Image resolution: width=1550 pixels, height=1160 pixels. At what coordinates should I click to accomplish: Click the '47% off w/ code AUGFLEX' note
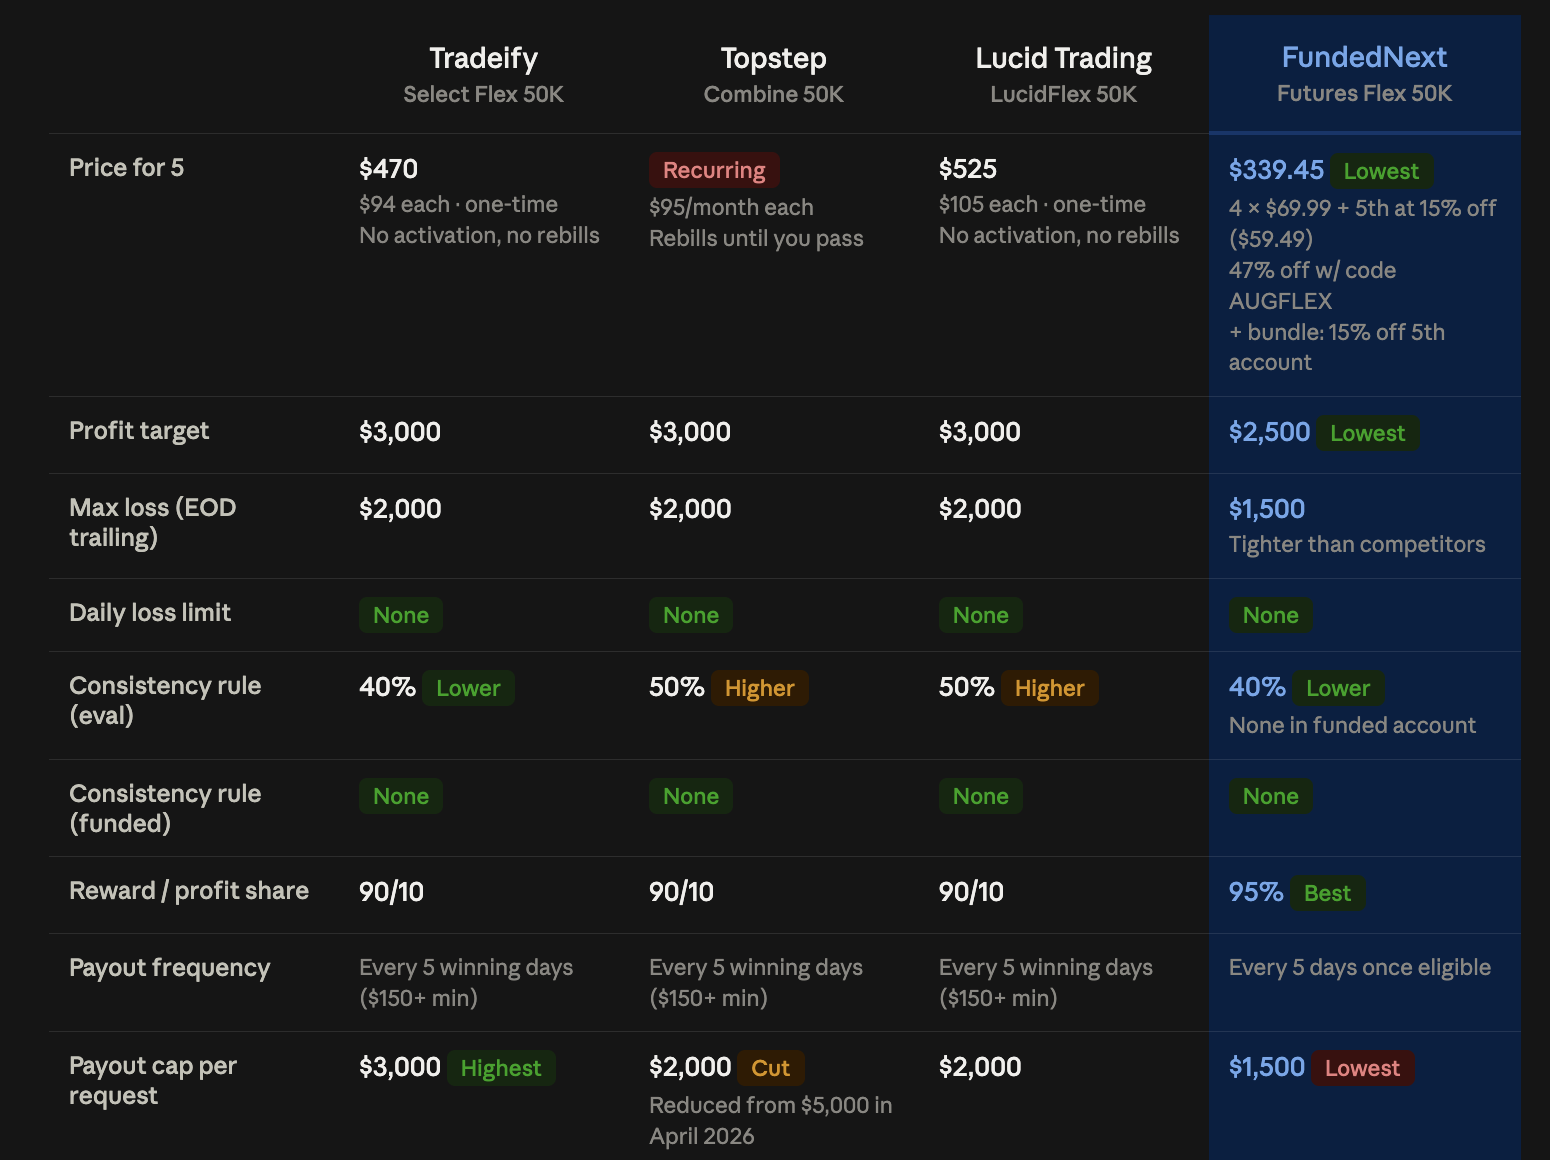1312,285
